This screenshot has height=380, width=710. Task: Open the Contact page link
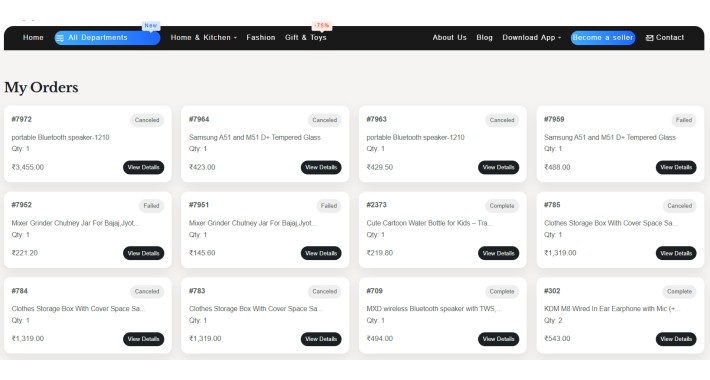[x=665, y=38]
